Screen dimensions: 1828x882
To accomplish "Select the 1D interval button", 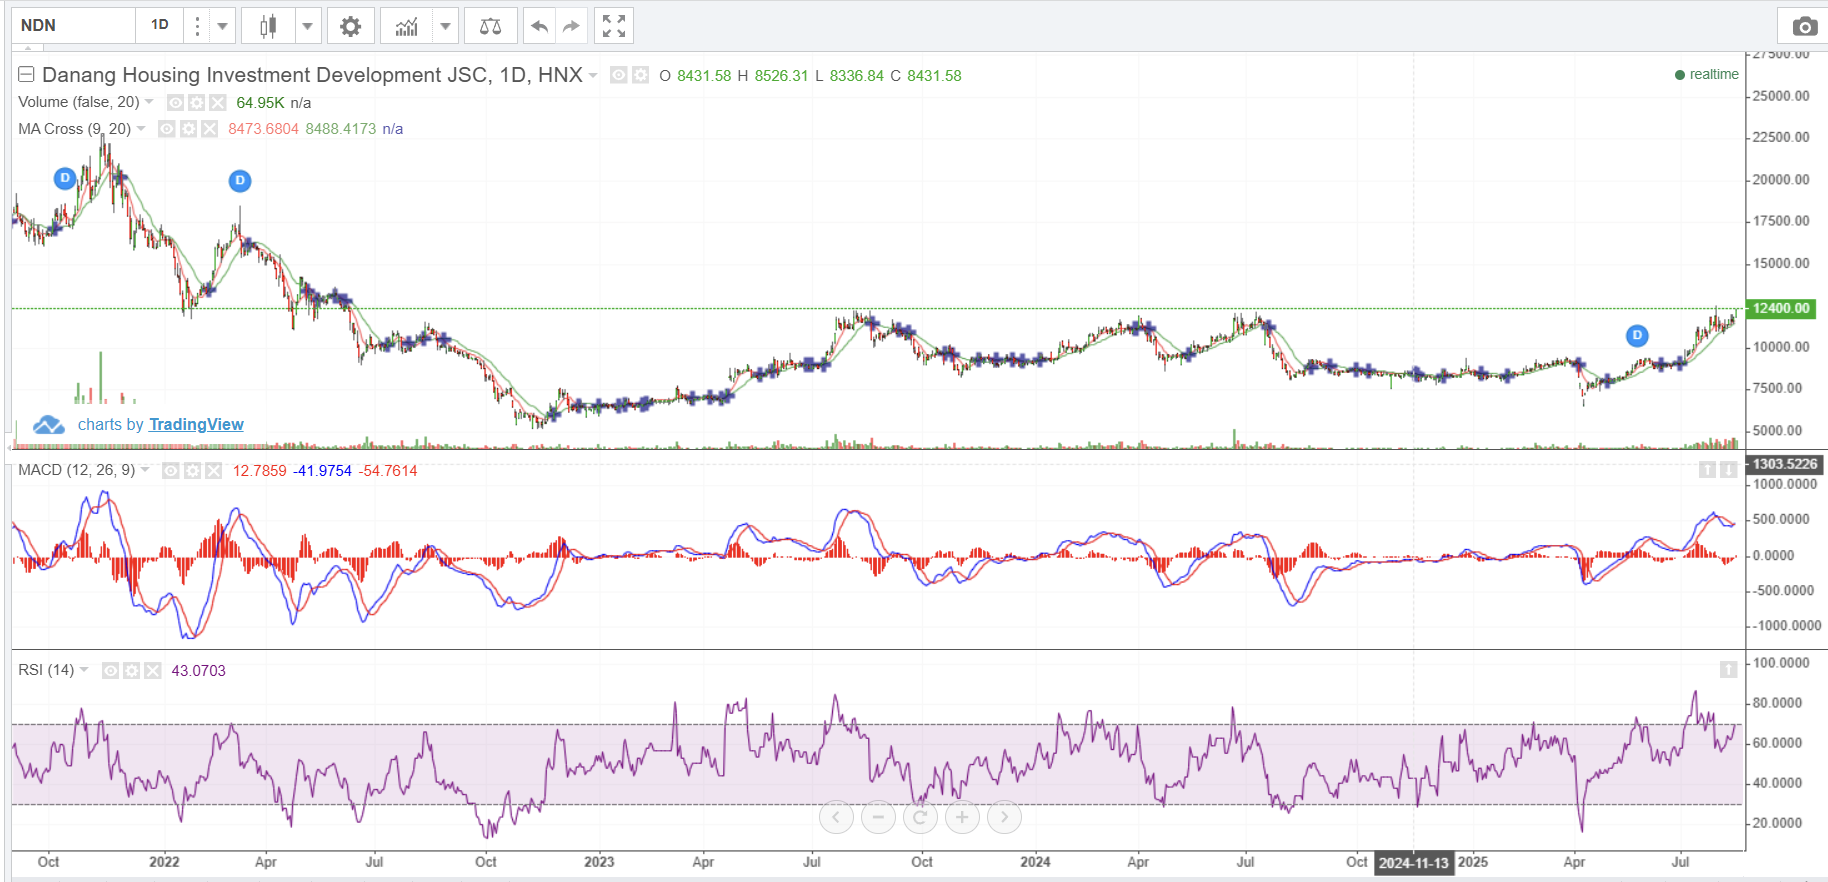I will pyautogui.click(x=160, y=25).
